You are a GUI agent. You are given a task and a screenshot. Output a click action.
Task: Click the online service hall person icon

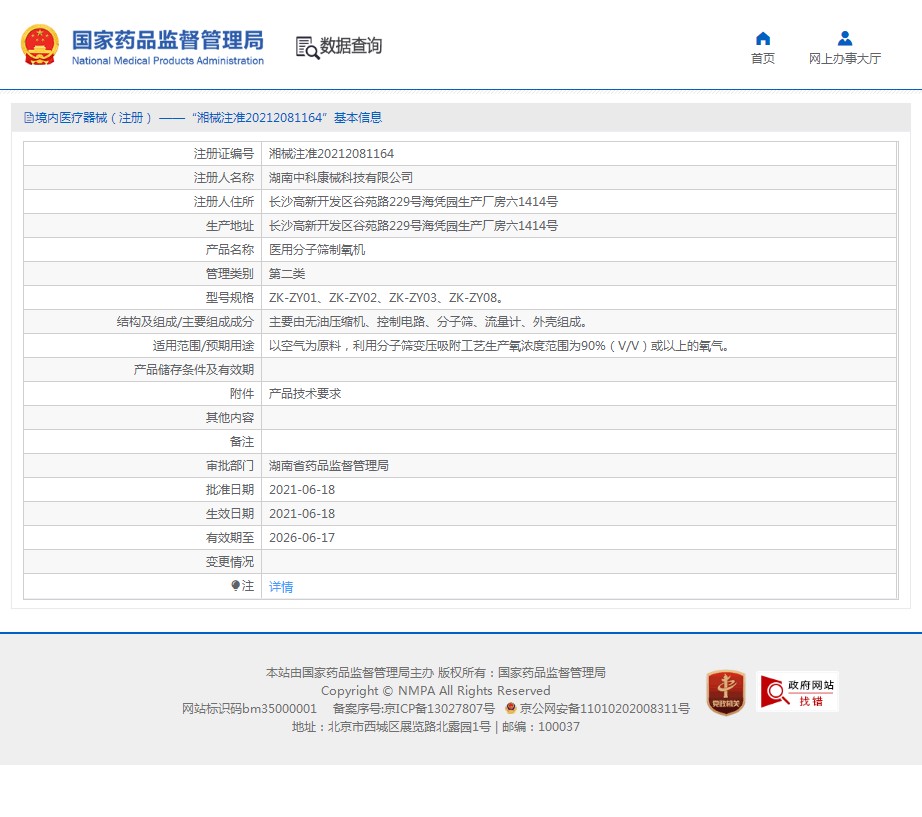[844, 39]
